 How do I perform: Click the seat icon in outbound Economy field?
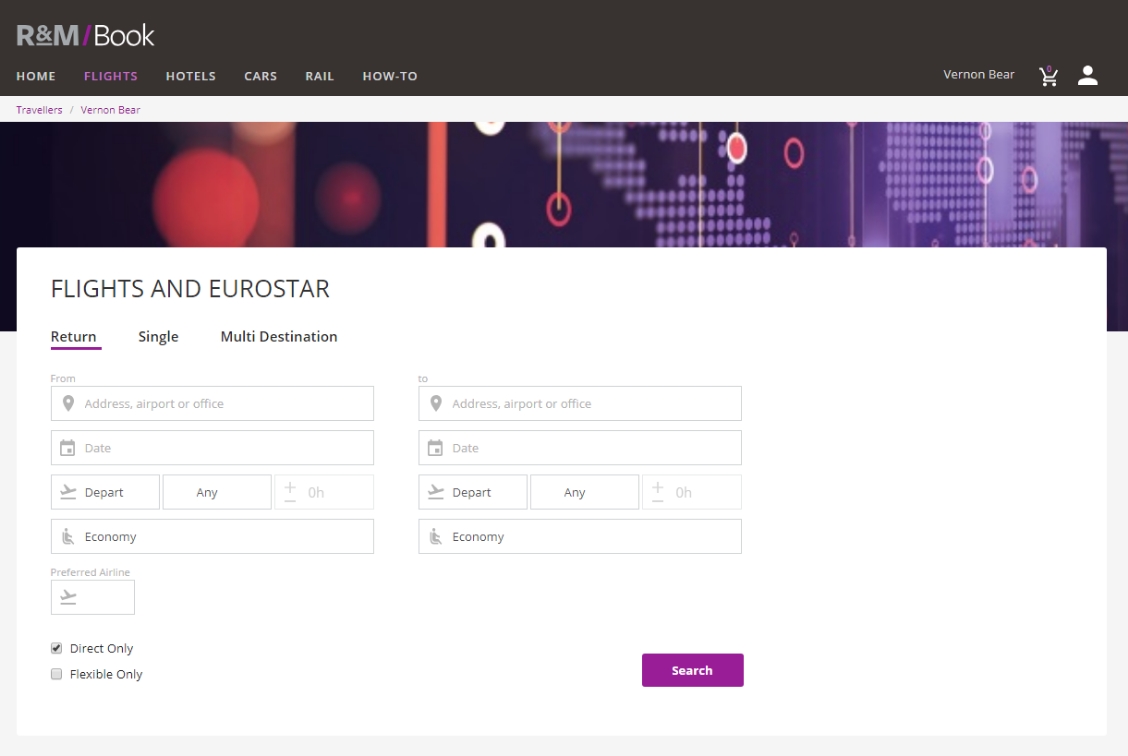coord(68,537)
